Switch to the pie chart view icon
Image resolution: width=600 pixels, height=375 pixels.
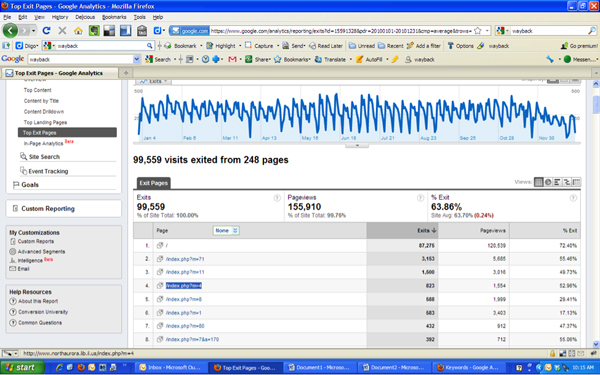click(x=548, y=182)
